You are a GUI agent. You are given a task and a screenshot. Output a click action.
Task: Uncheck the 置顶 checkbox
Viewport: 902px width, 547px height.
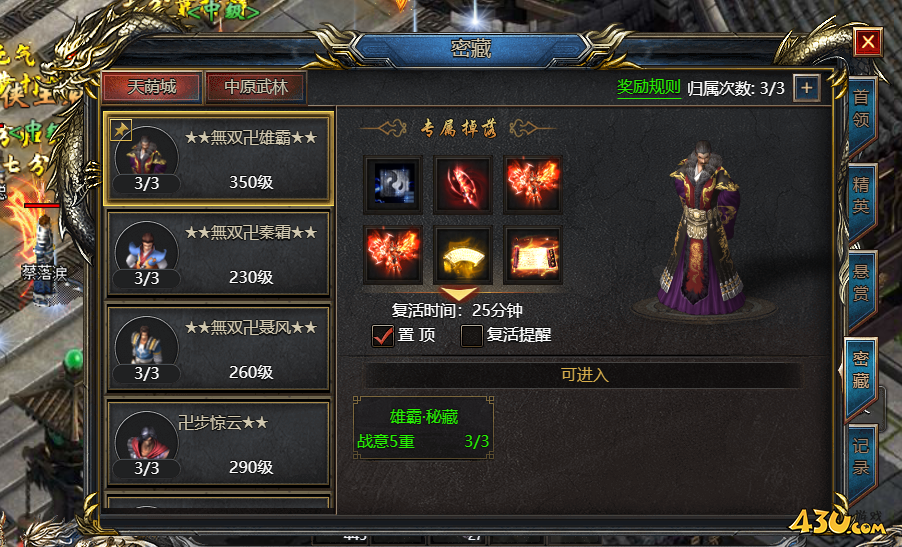click(383, 335)
